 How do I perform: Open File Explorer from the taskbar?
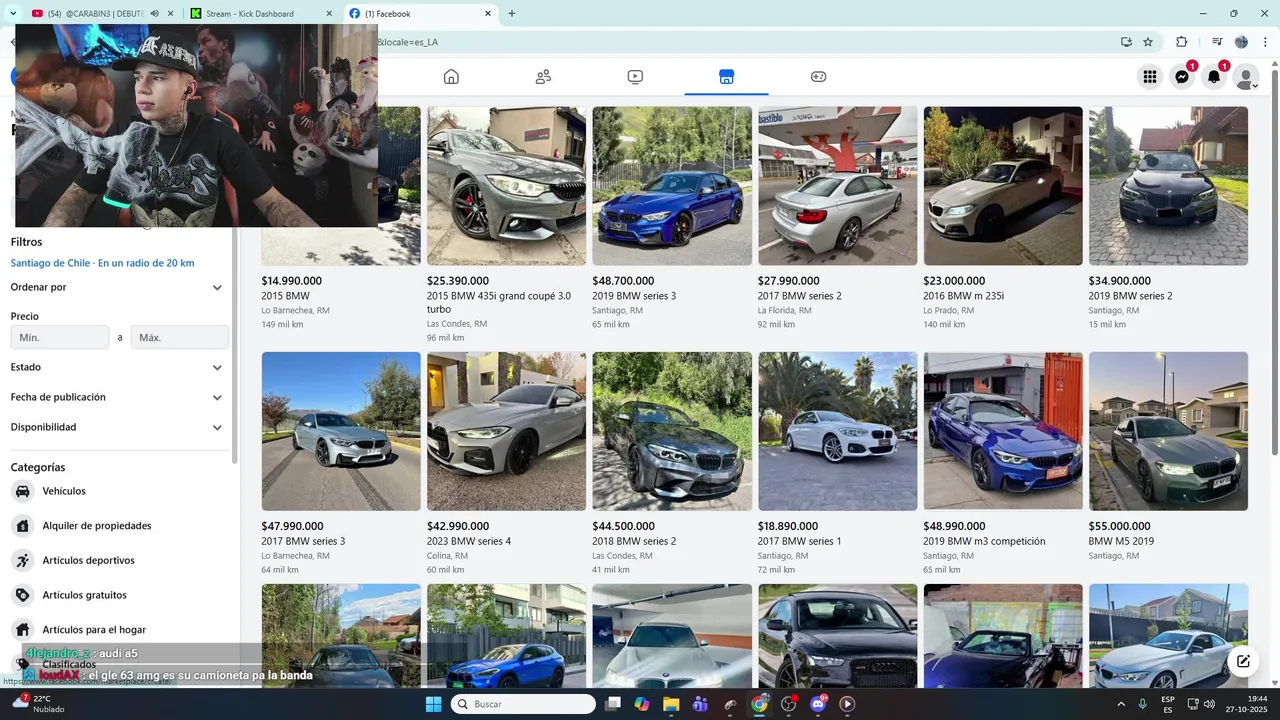671,704
